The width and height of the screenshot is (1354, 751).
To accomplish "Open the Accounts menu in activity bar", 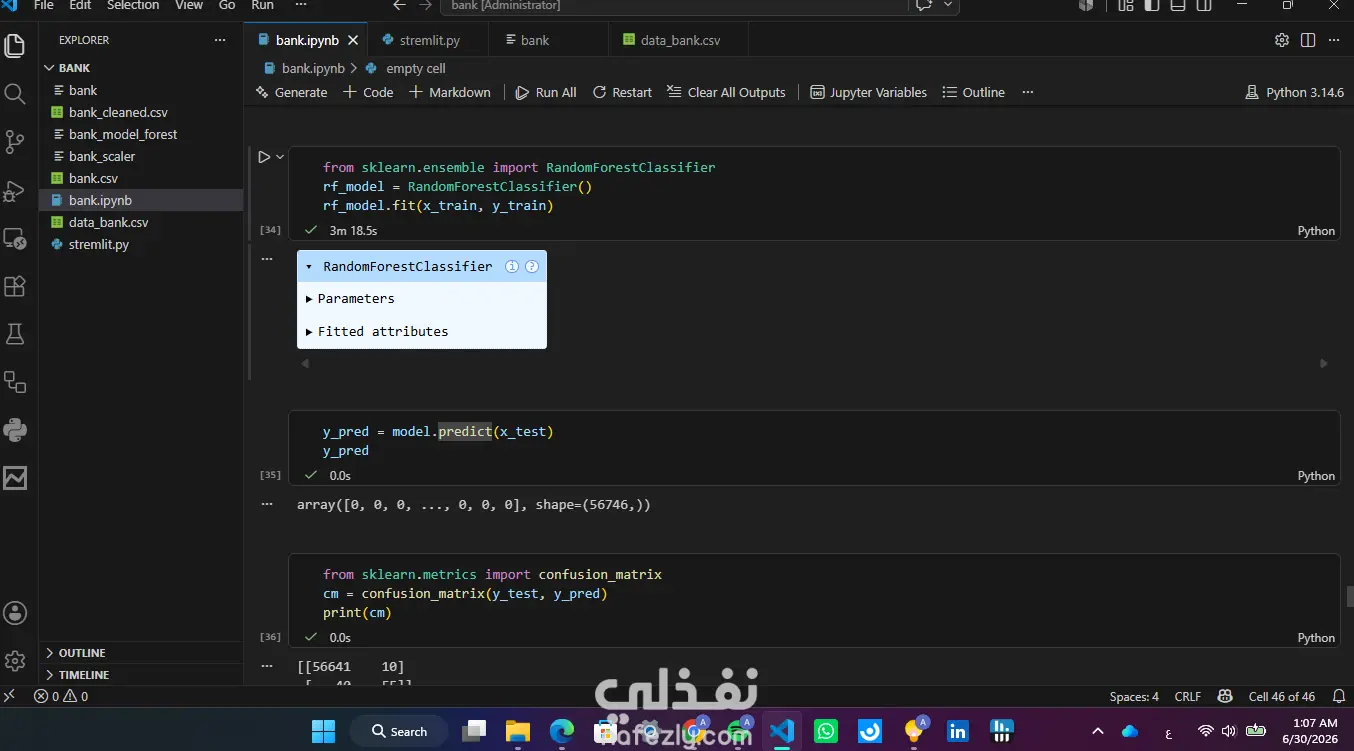I will click(15, 613).
